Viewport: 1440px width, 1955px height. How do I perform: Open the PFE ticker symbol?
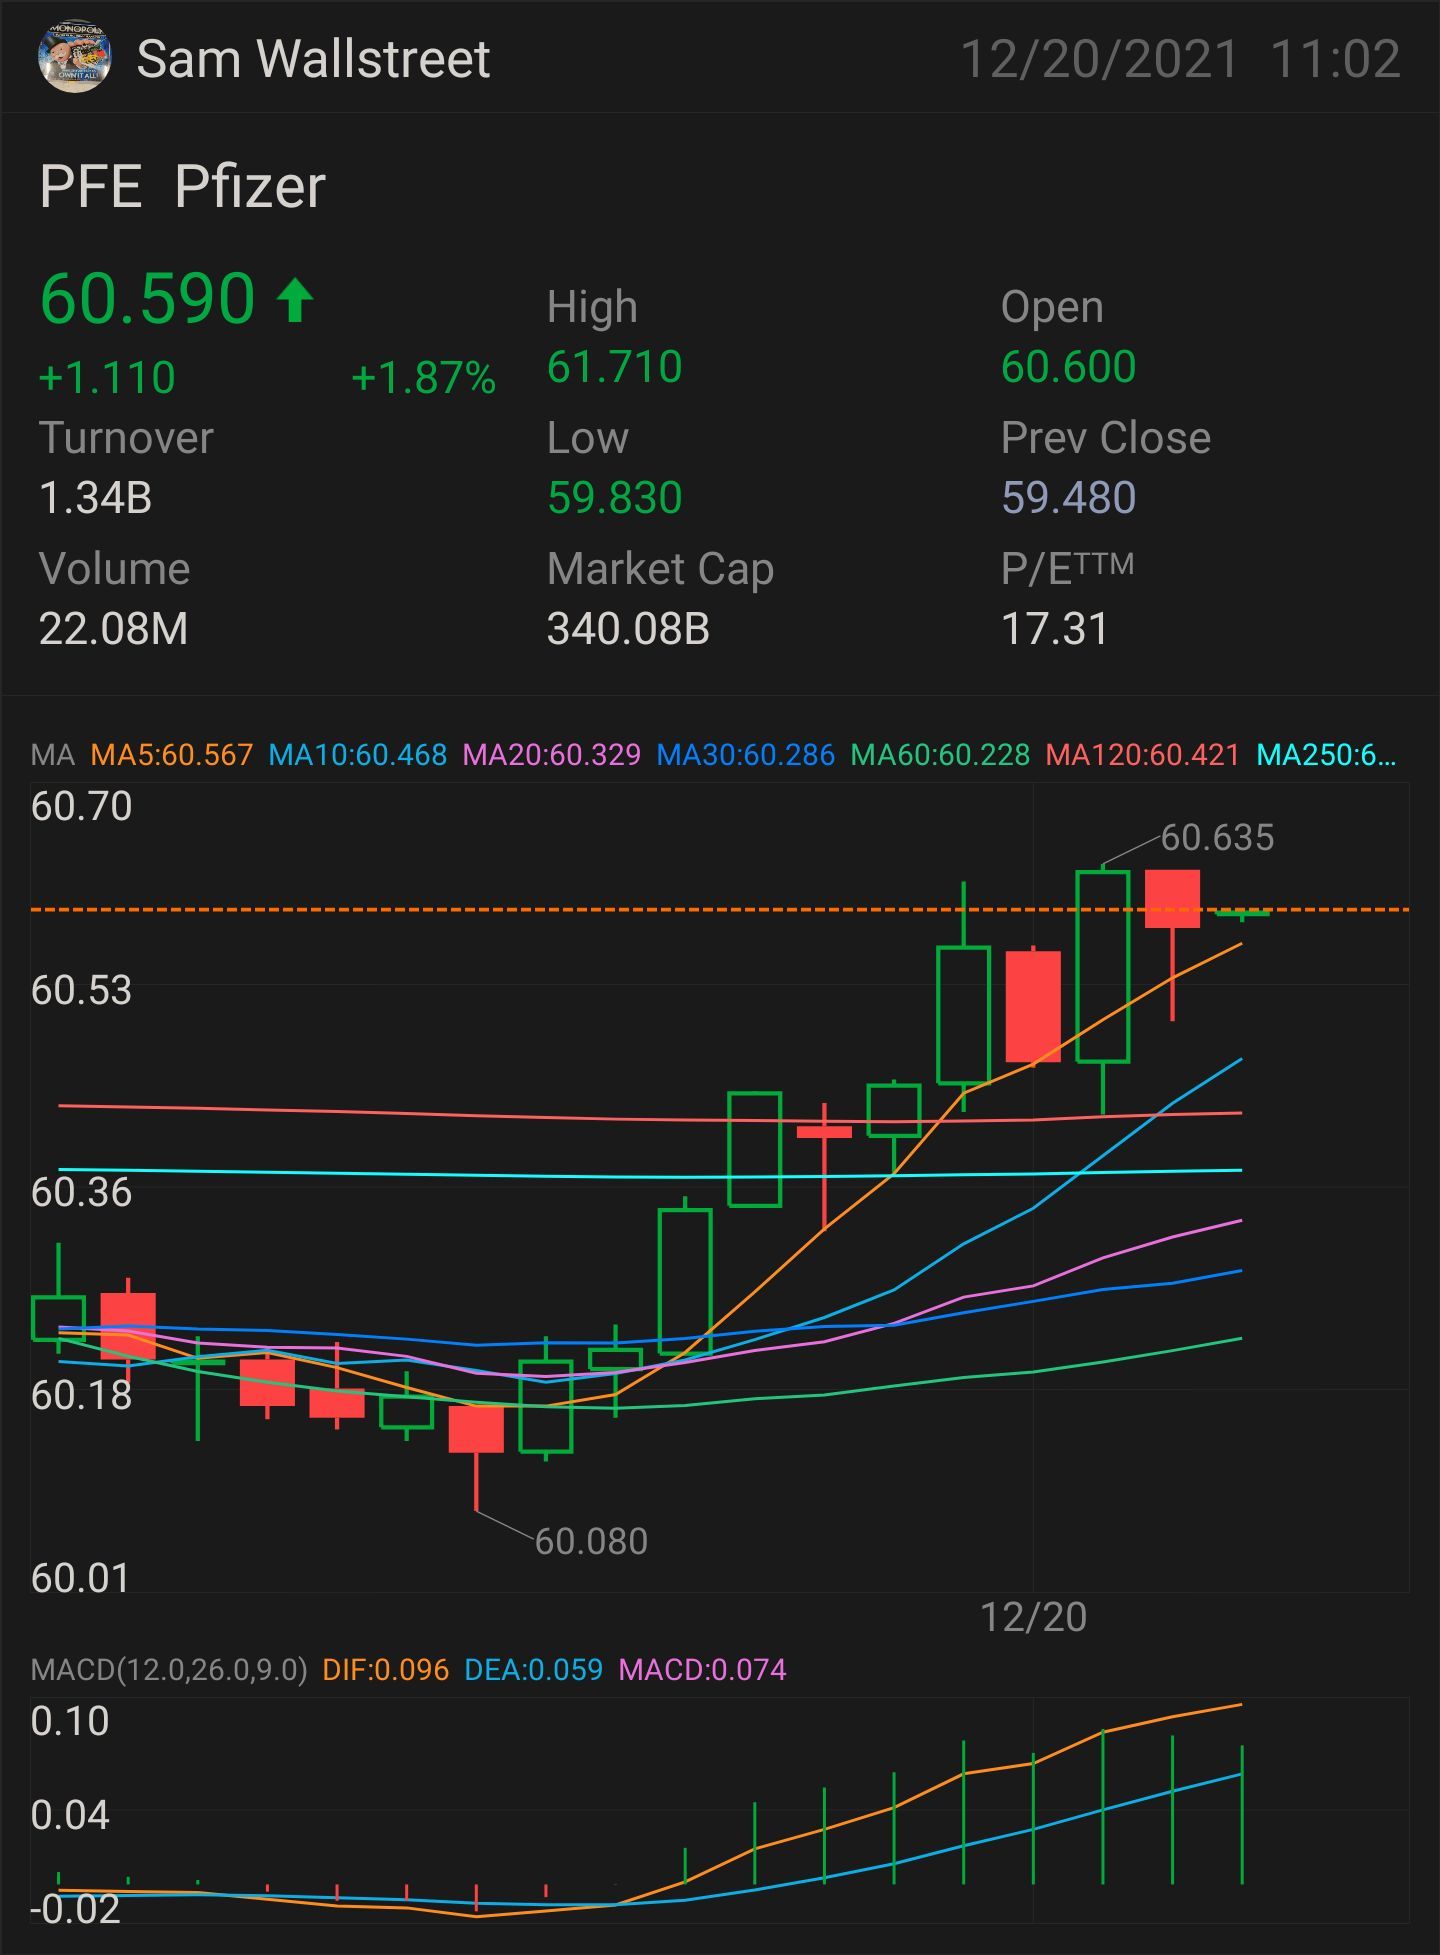click(x=90, y=187)
